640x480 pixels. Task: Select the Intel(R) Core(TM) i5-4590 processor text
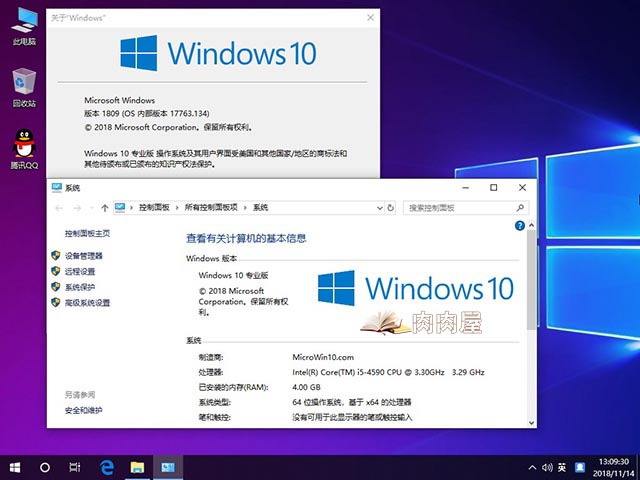tap(388, 372)
